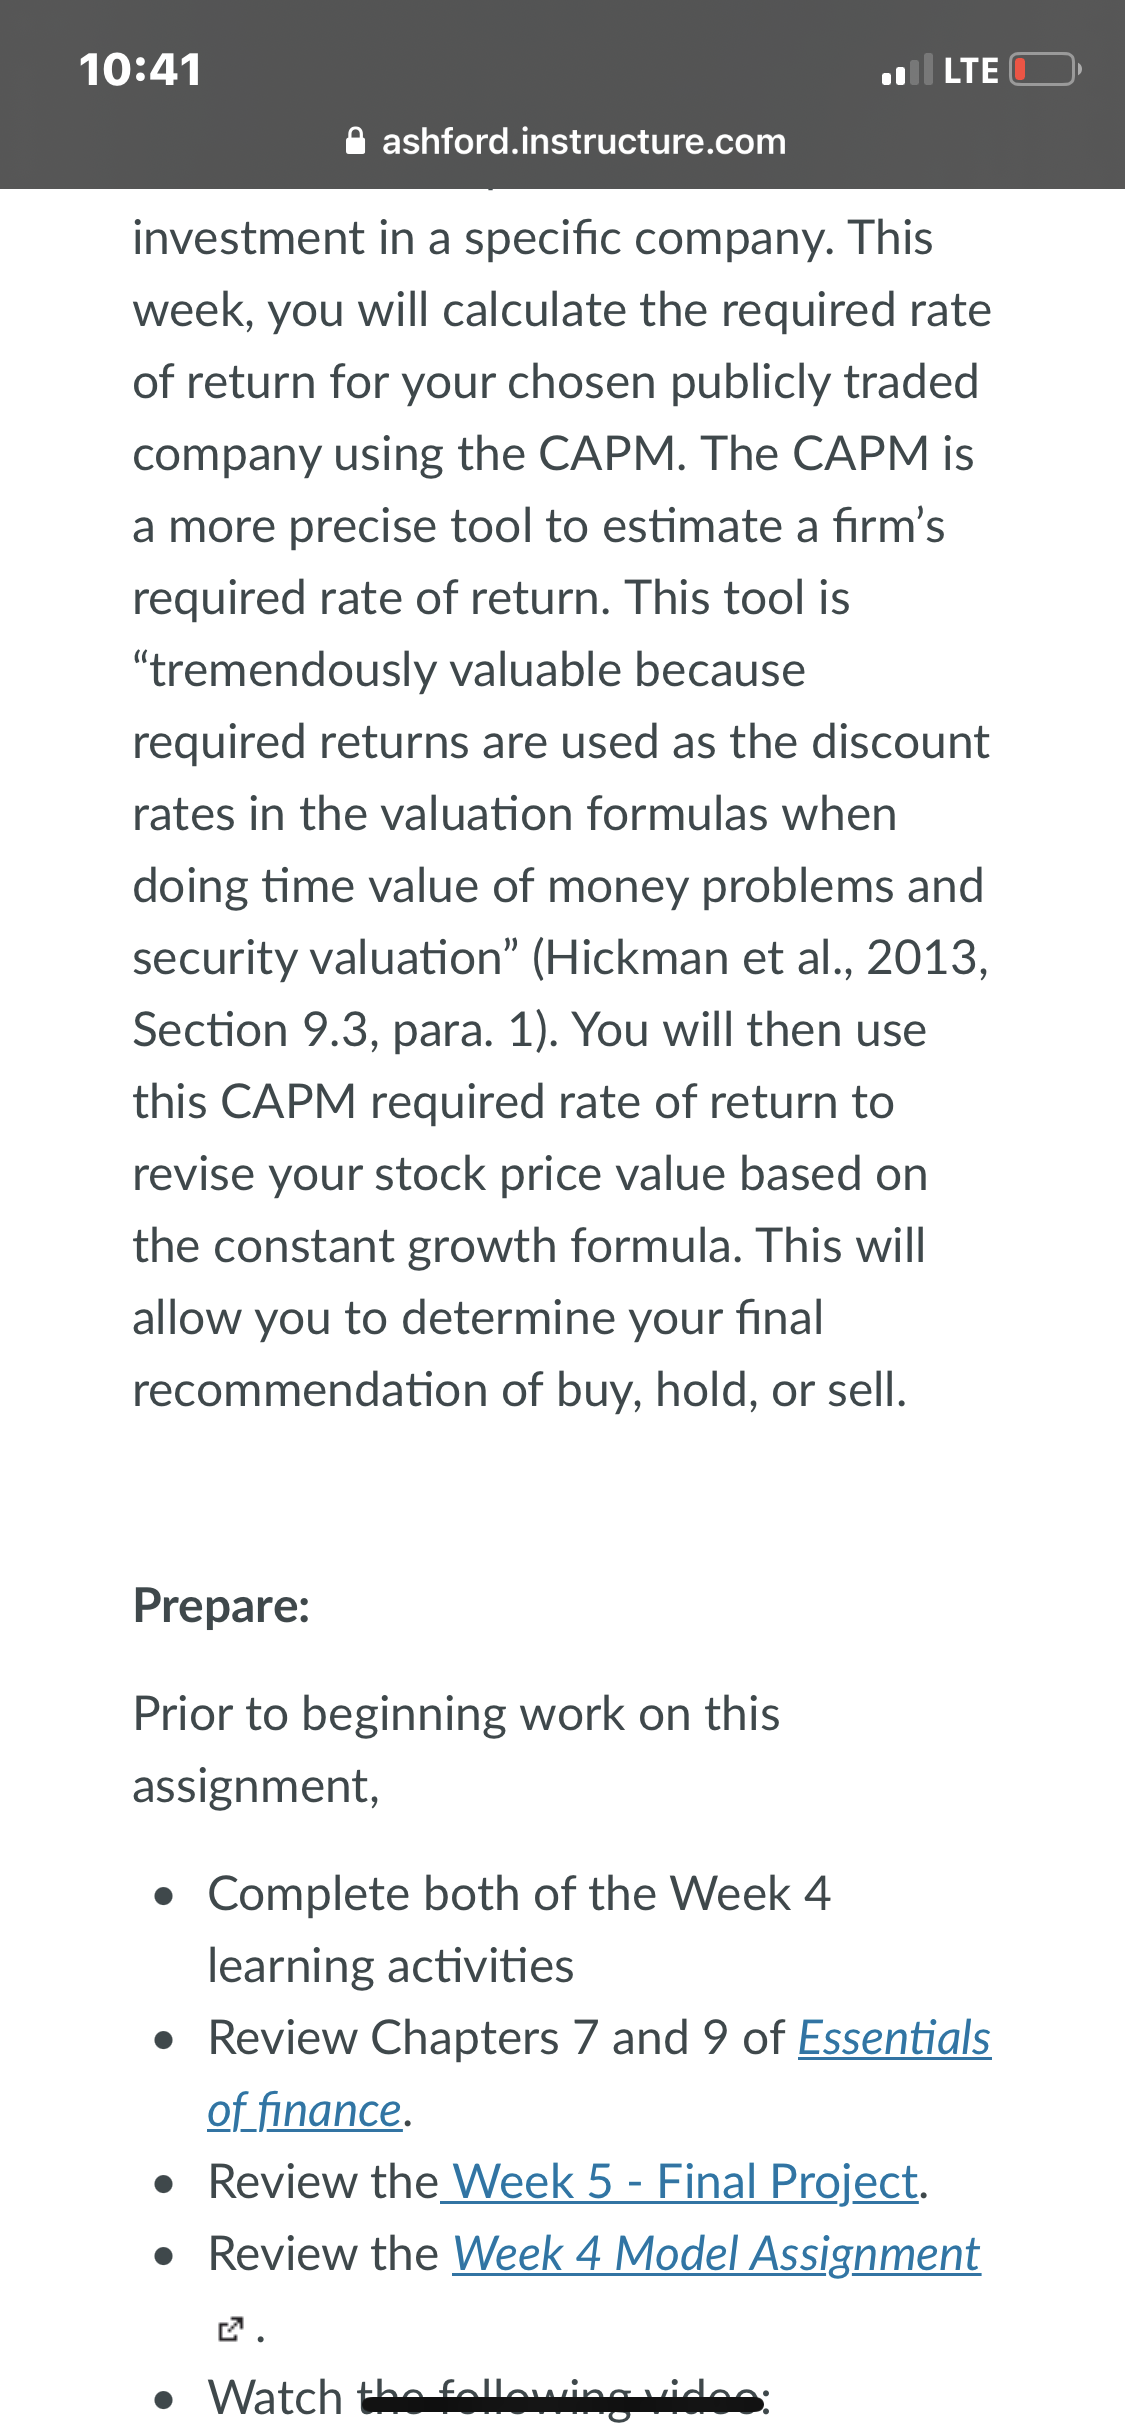Click 'Complete both of the Week 4' bullet
This screenshot has width=1125, height=2436.
519,1894
